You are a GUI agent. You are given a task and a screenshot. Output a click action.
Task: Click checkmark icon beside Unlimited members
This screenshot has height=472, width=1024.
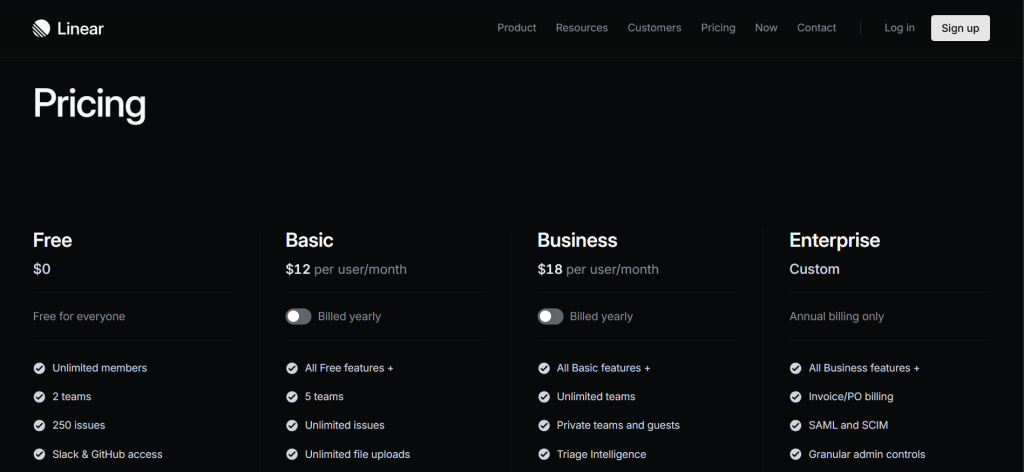coord(39,368)
